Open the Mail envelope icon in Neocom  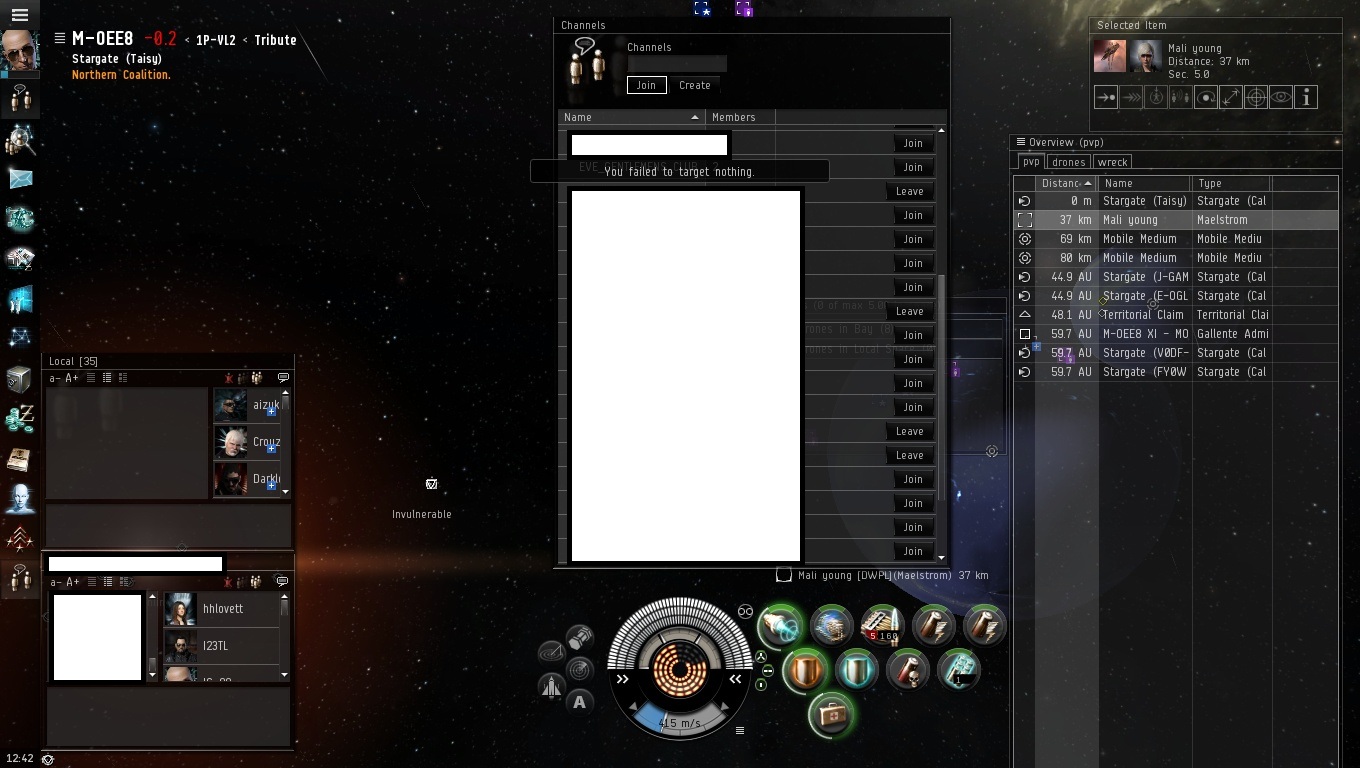(20, 179)
